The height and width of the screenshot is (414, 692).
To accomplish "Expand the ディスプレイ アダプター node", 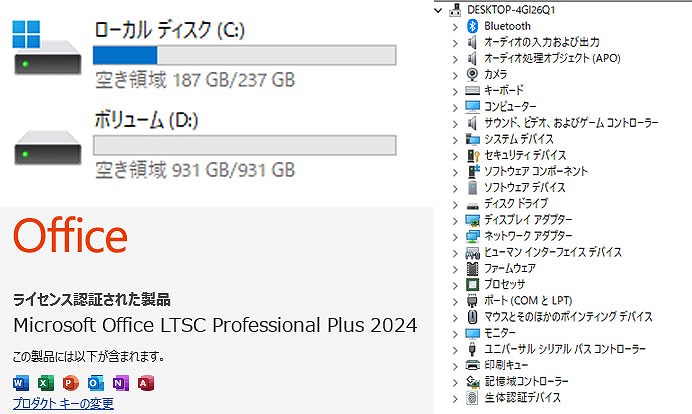I will 456,220.
